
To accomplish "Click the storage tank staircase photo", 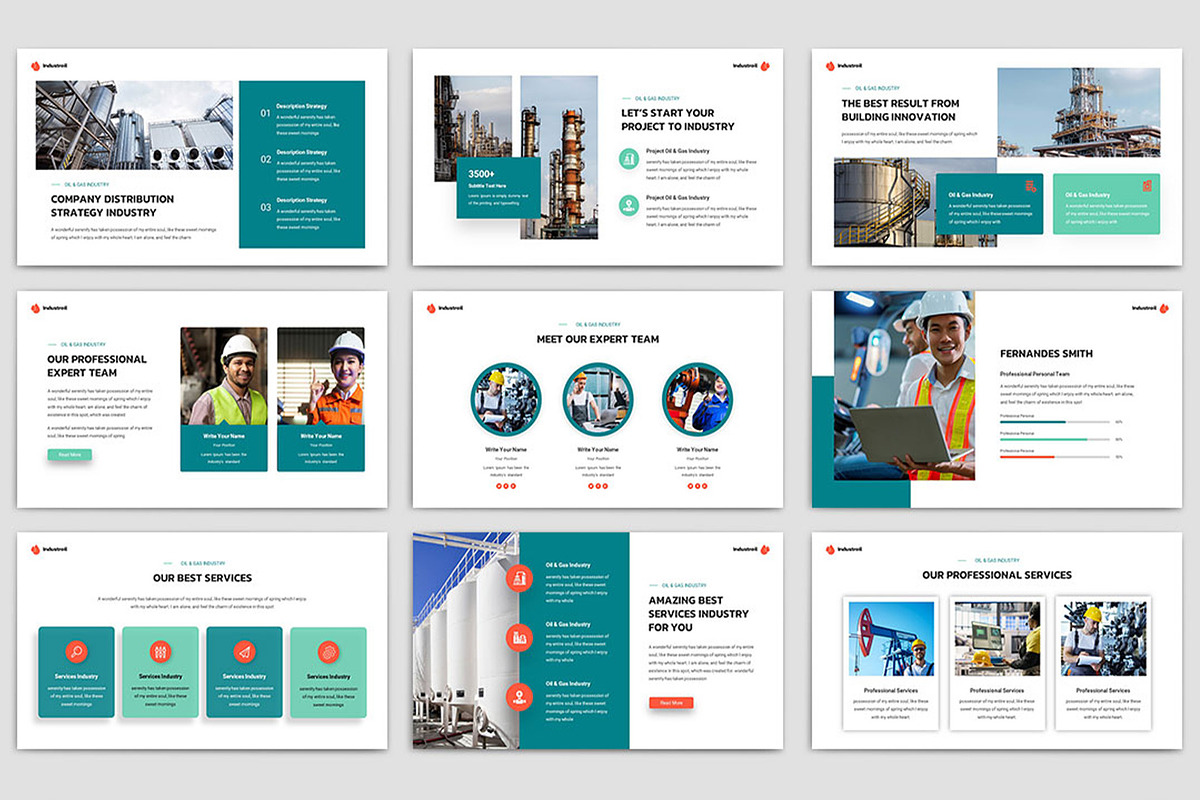I will (x=916, y=202).
